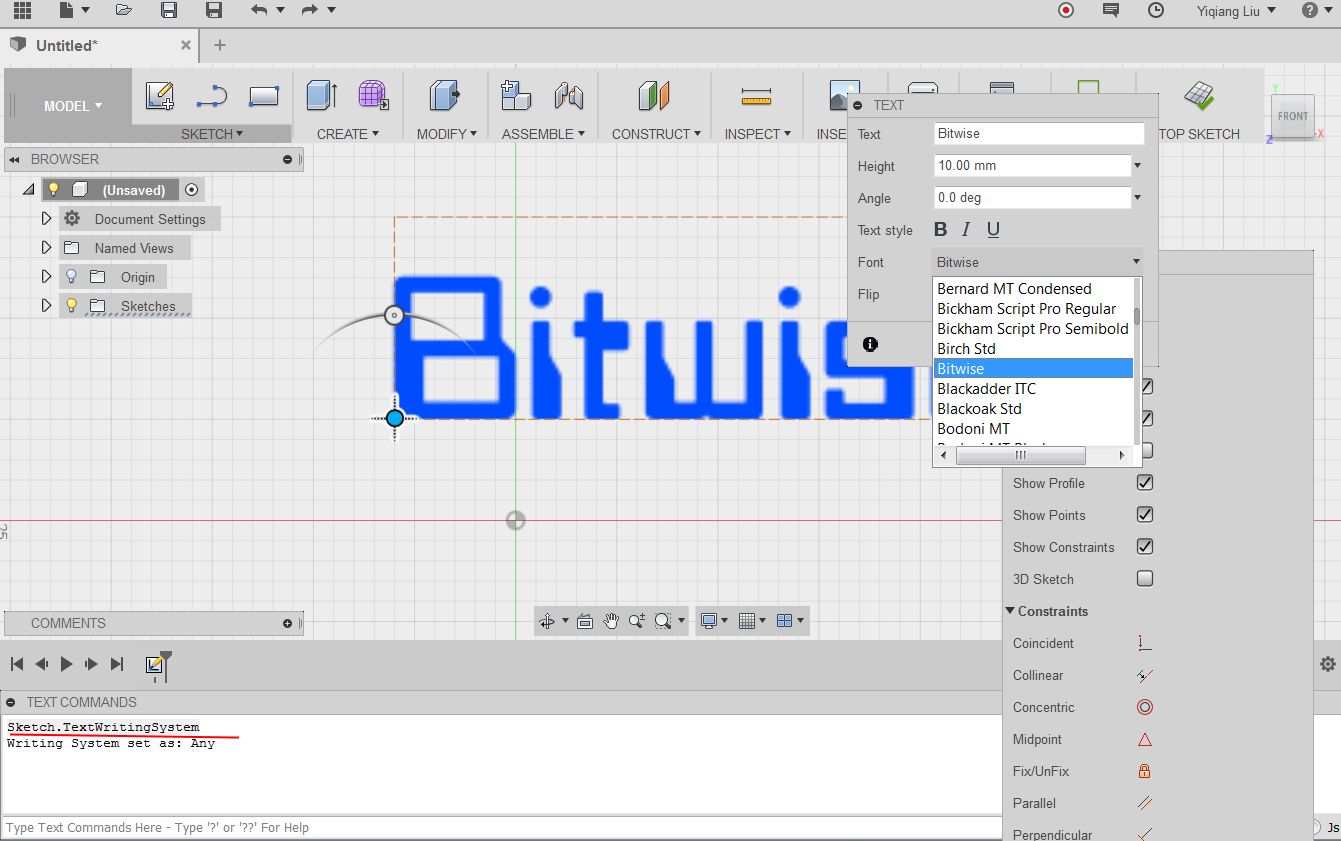Select the Pan tool in navigation bar
This screenshot has height=841, width=1341.
(x=611, y=620)
